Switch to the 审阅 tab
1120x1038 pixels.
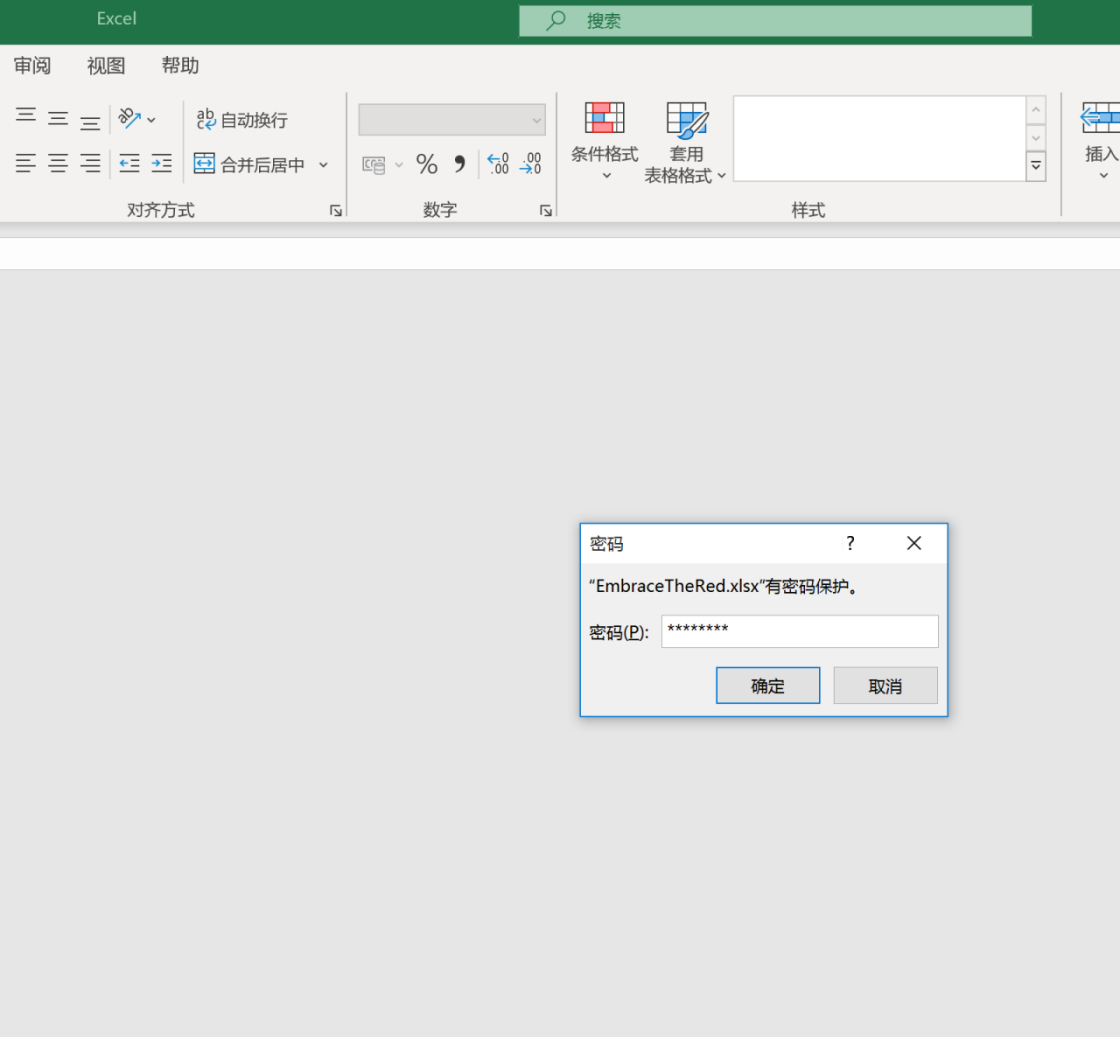tap(32, 66)
